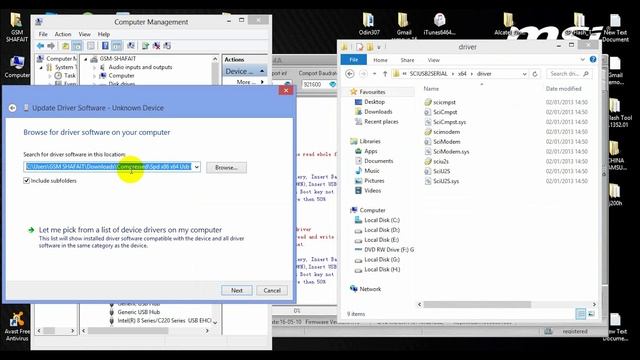Image resolution: width=640 pixels, height=360 pixels.
Task: Switch to the Explorer View ribbon tab
Action: pos(433,60)
